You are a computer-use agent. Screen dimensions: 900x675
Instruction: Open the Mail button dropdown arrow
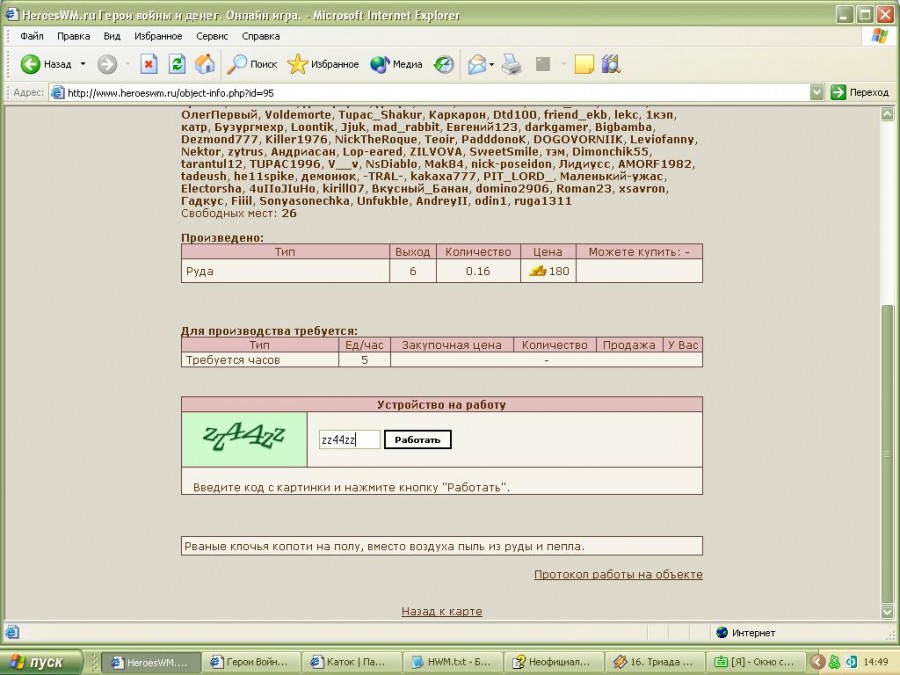492,64
